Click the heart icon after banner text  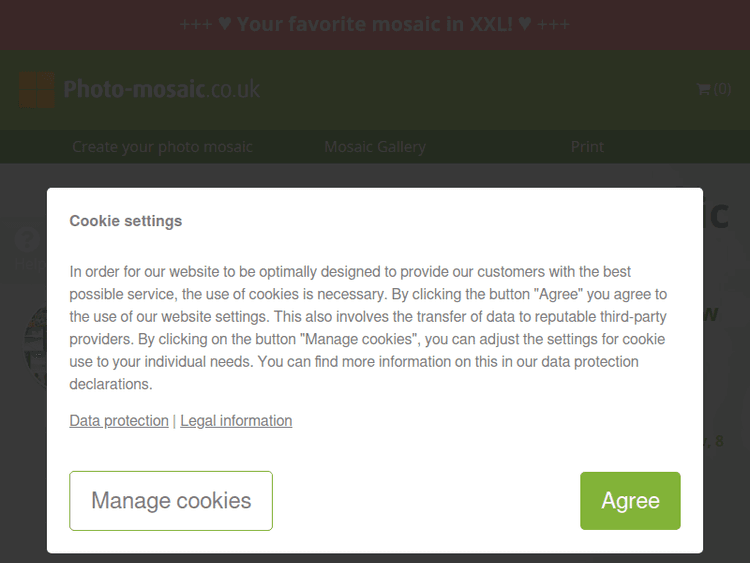525,24
